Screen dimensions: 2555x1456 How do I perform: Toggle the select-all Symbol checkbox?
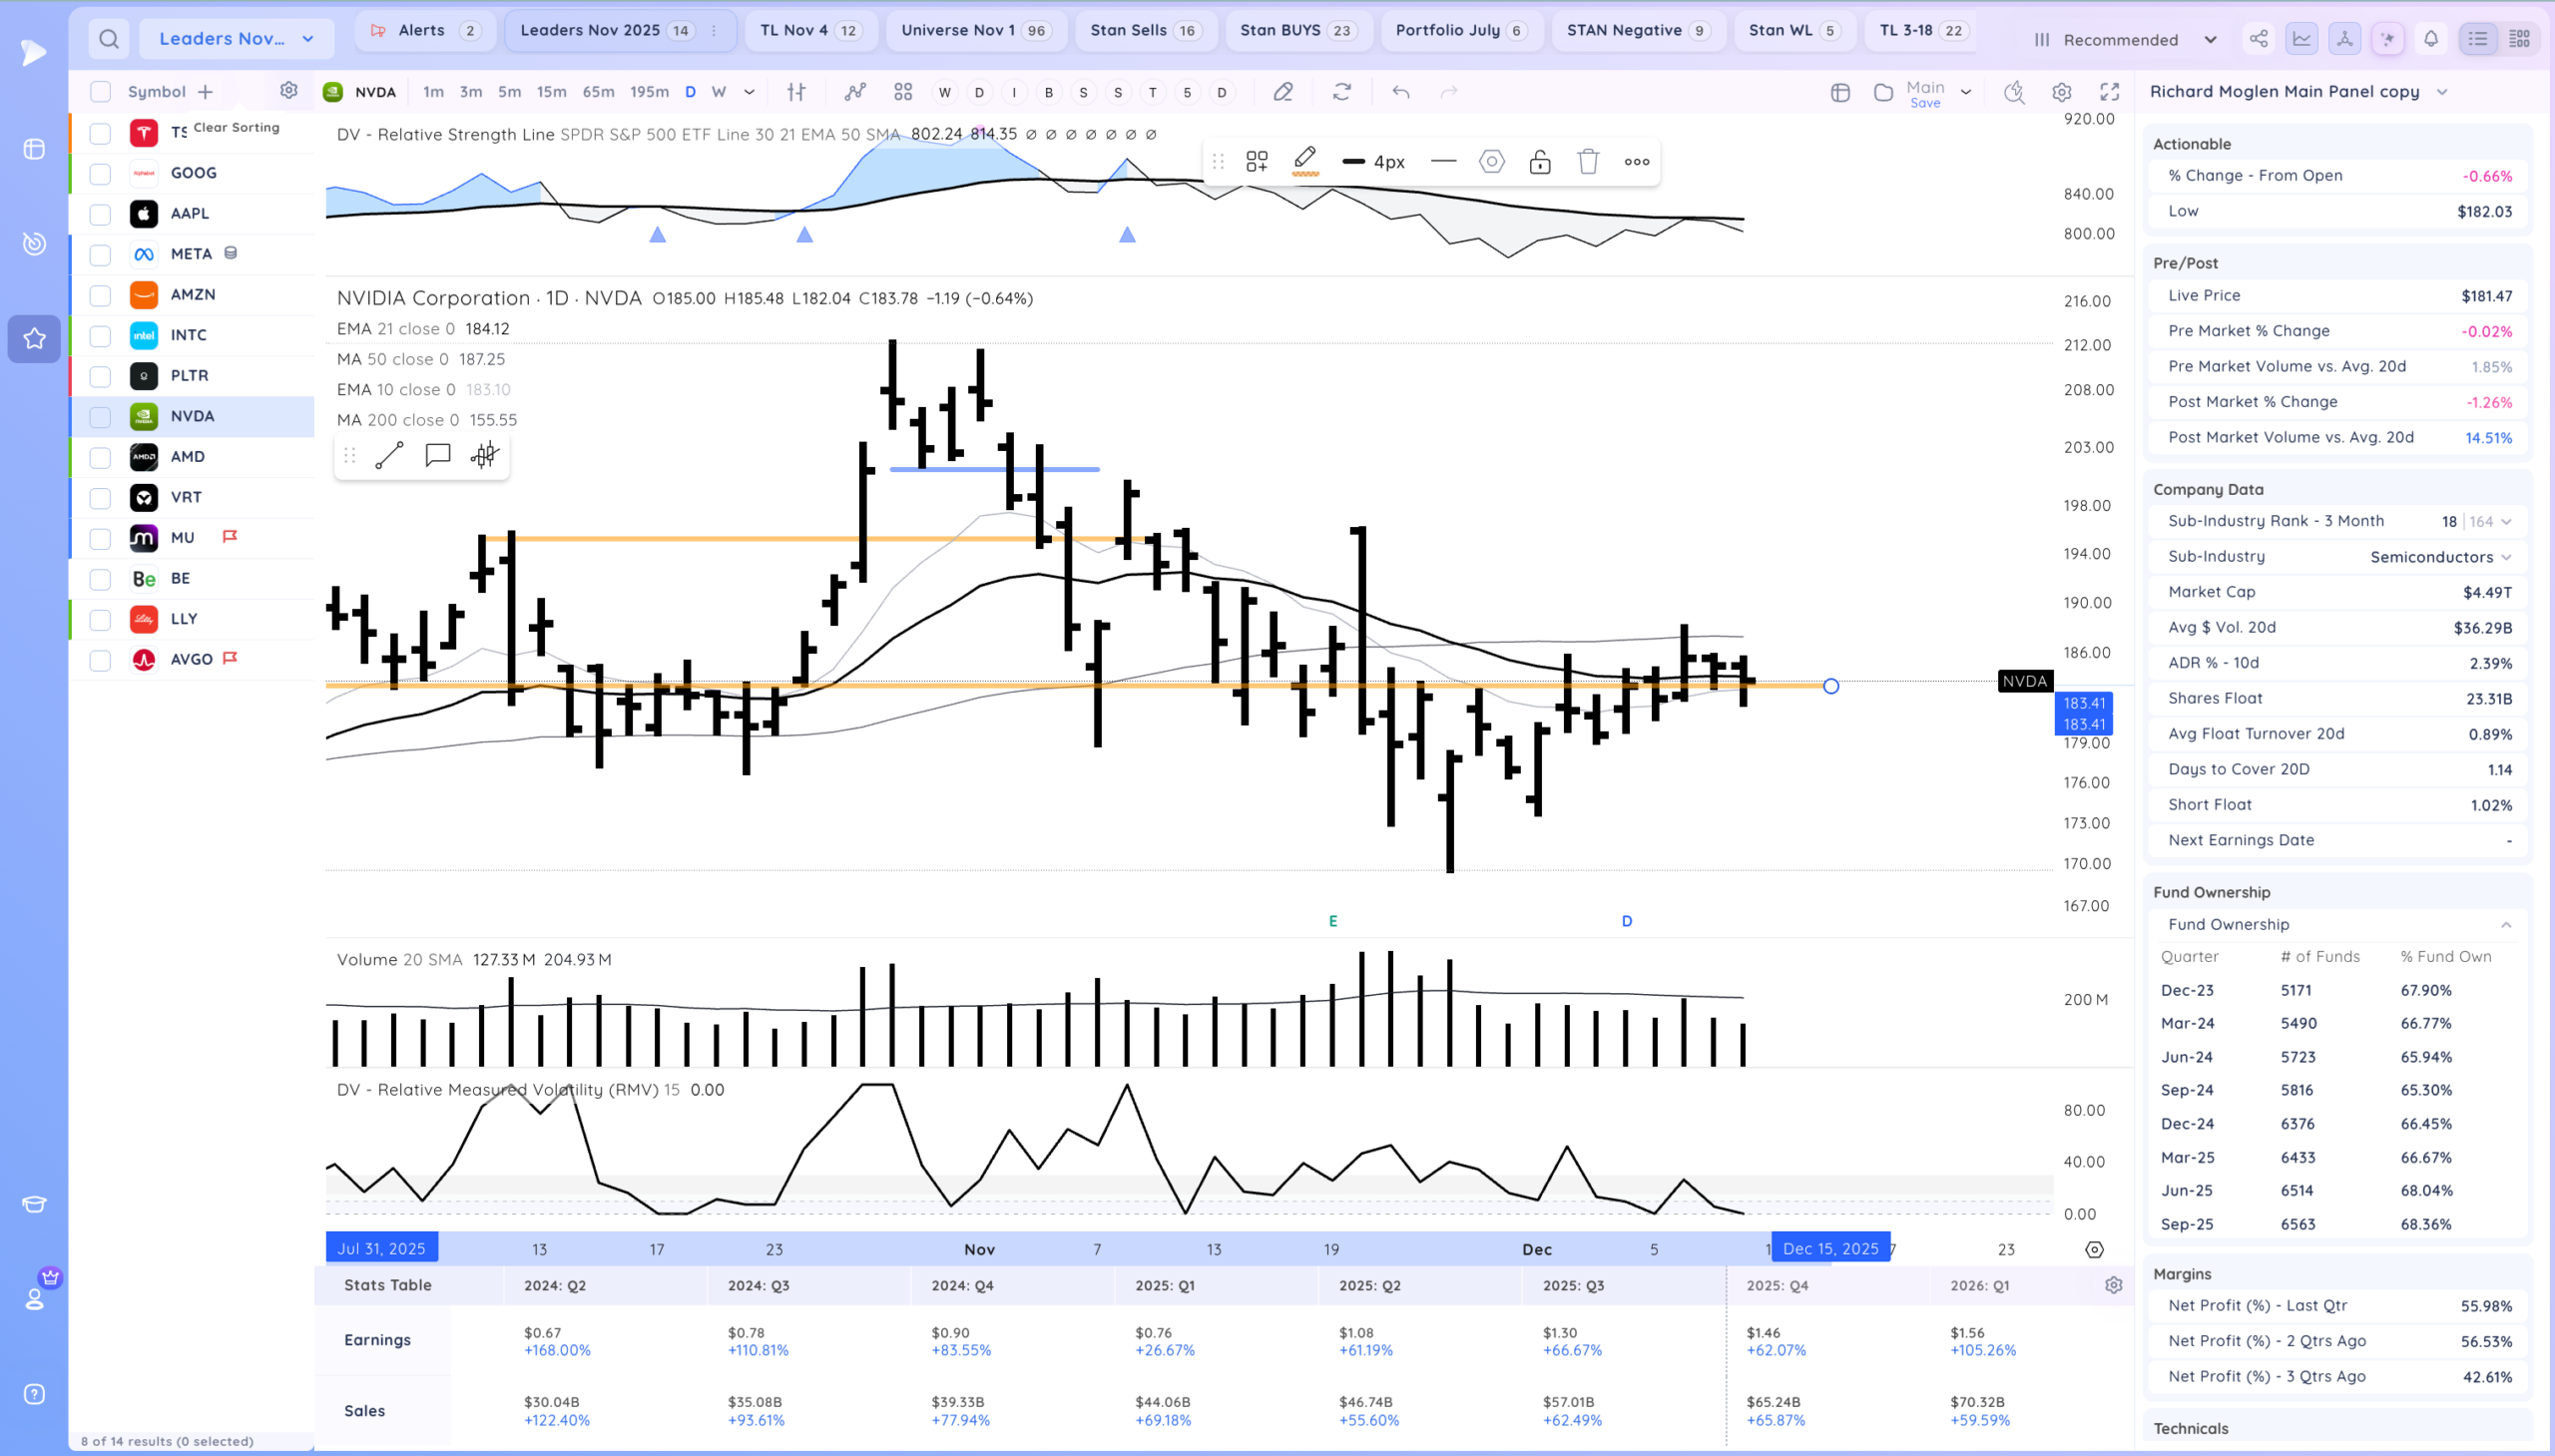pyautogui.click(x=100, y=92)
